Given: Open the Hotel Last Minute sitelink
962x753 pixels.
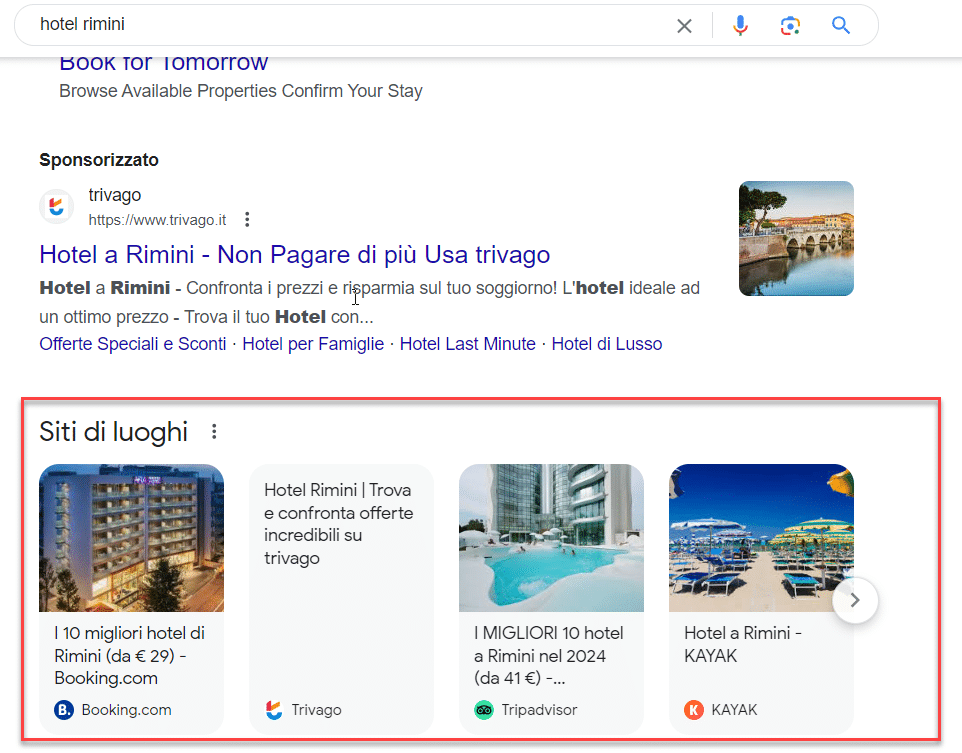Looking at the screenshot, I should [468, 344].
